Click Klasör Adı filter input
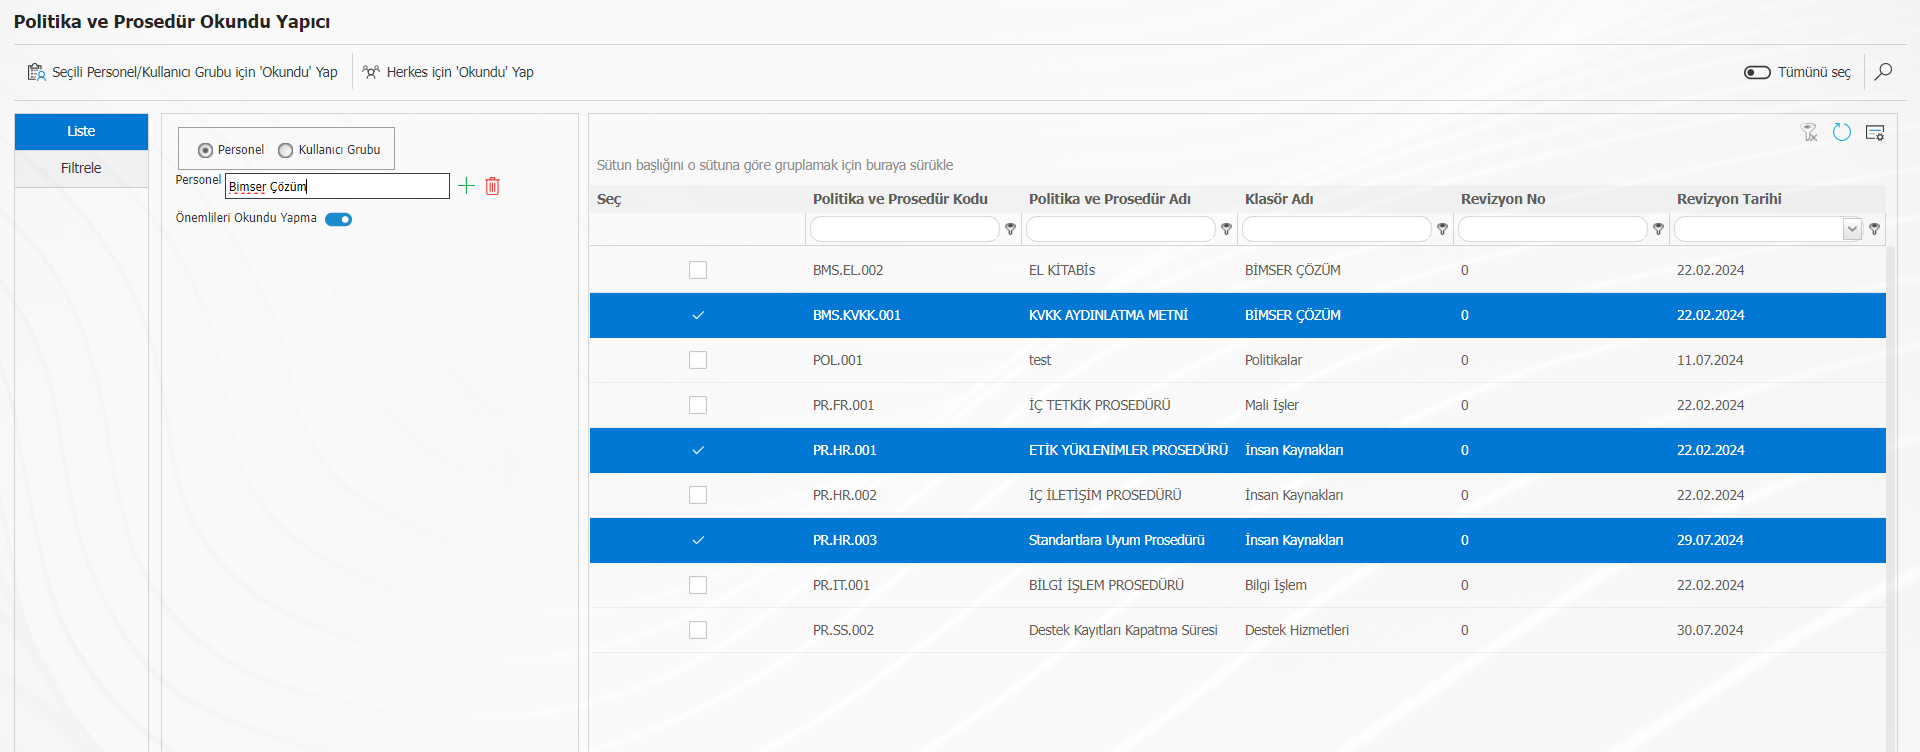Viewport: 1920px width, 752px height. click(1336, 229)
